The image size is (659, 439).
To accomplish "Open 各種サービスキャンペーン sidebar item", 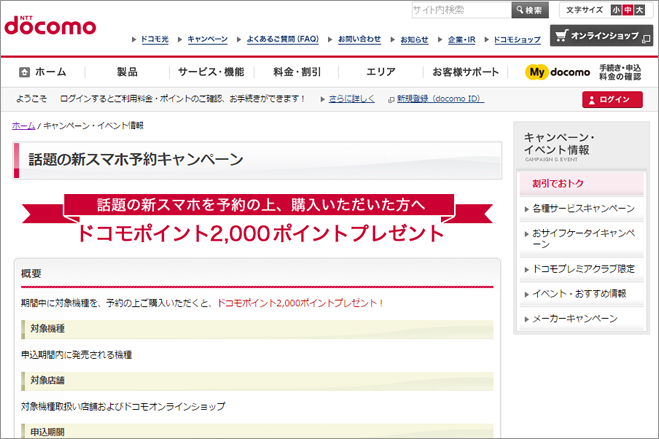I will pos(582,208).
